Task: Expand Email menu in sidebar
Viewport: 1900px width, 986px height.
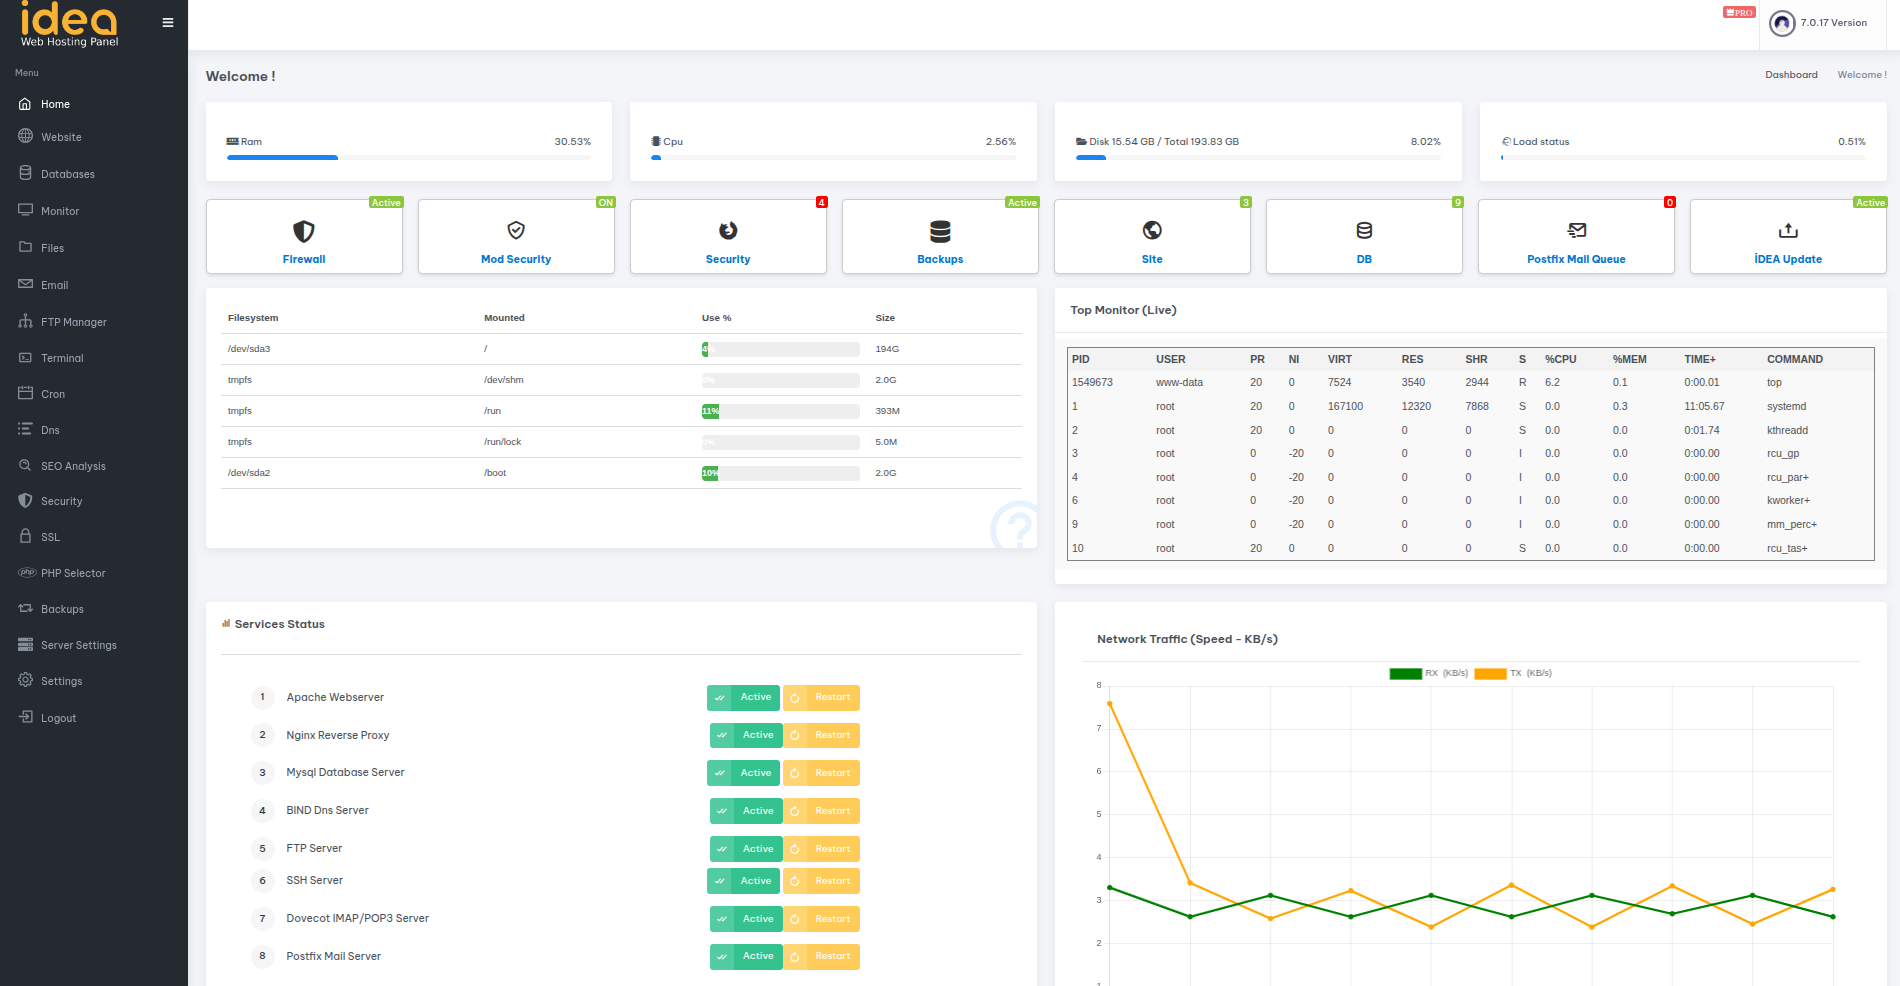Action: [x=54, y=285]
